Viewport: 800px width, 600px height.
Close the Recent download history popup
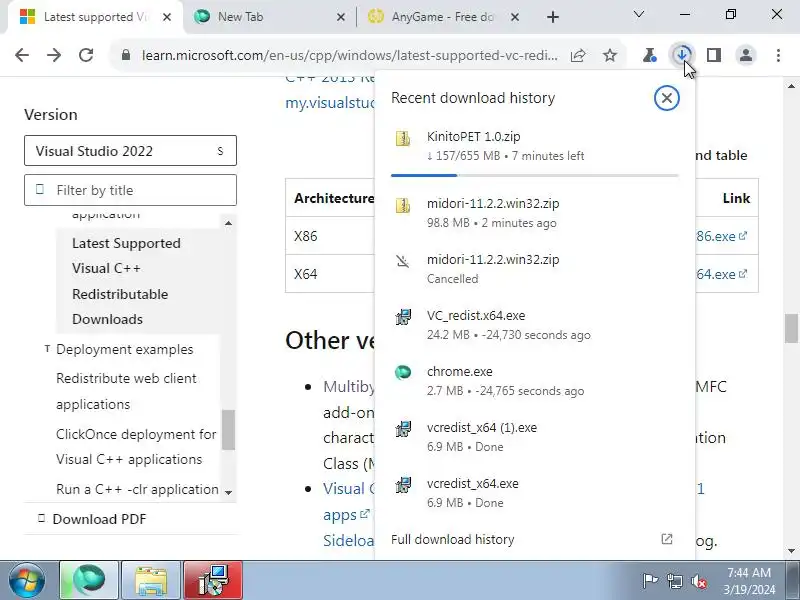[x=666, y=98]
